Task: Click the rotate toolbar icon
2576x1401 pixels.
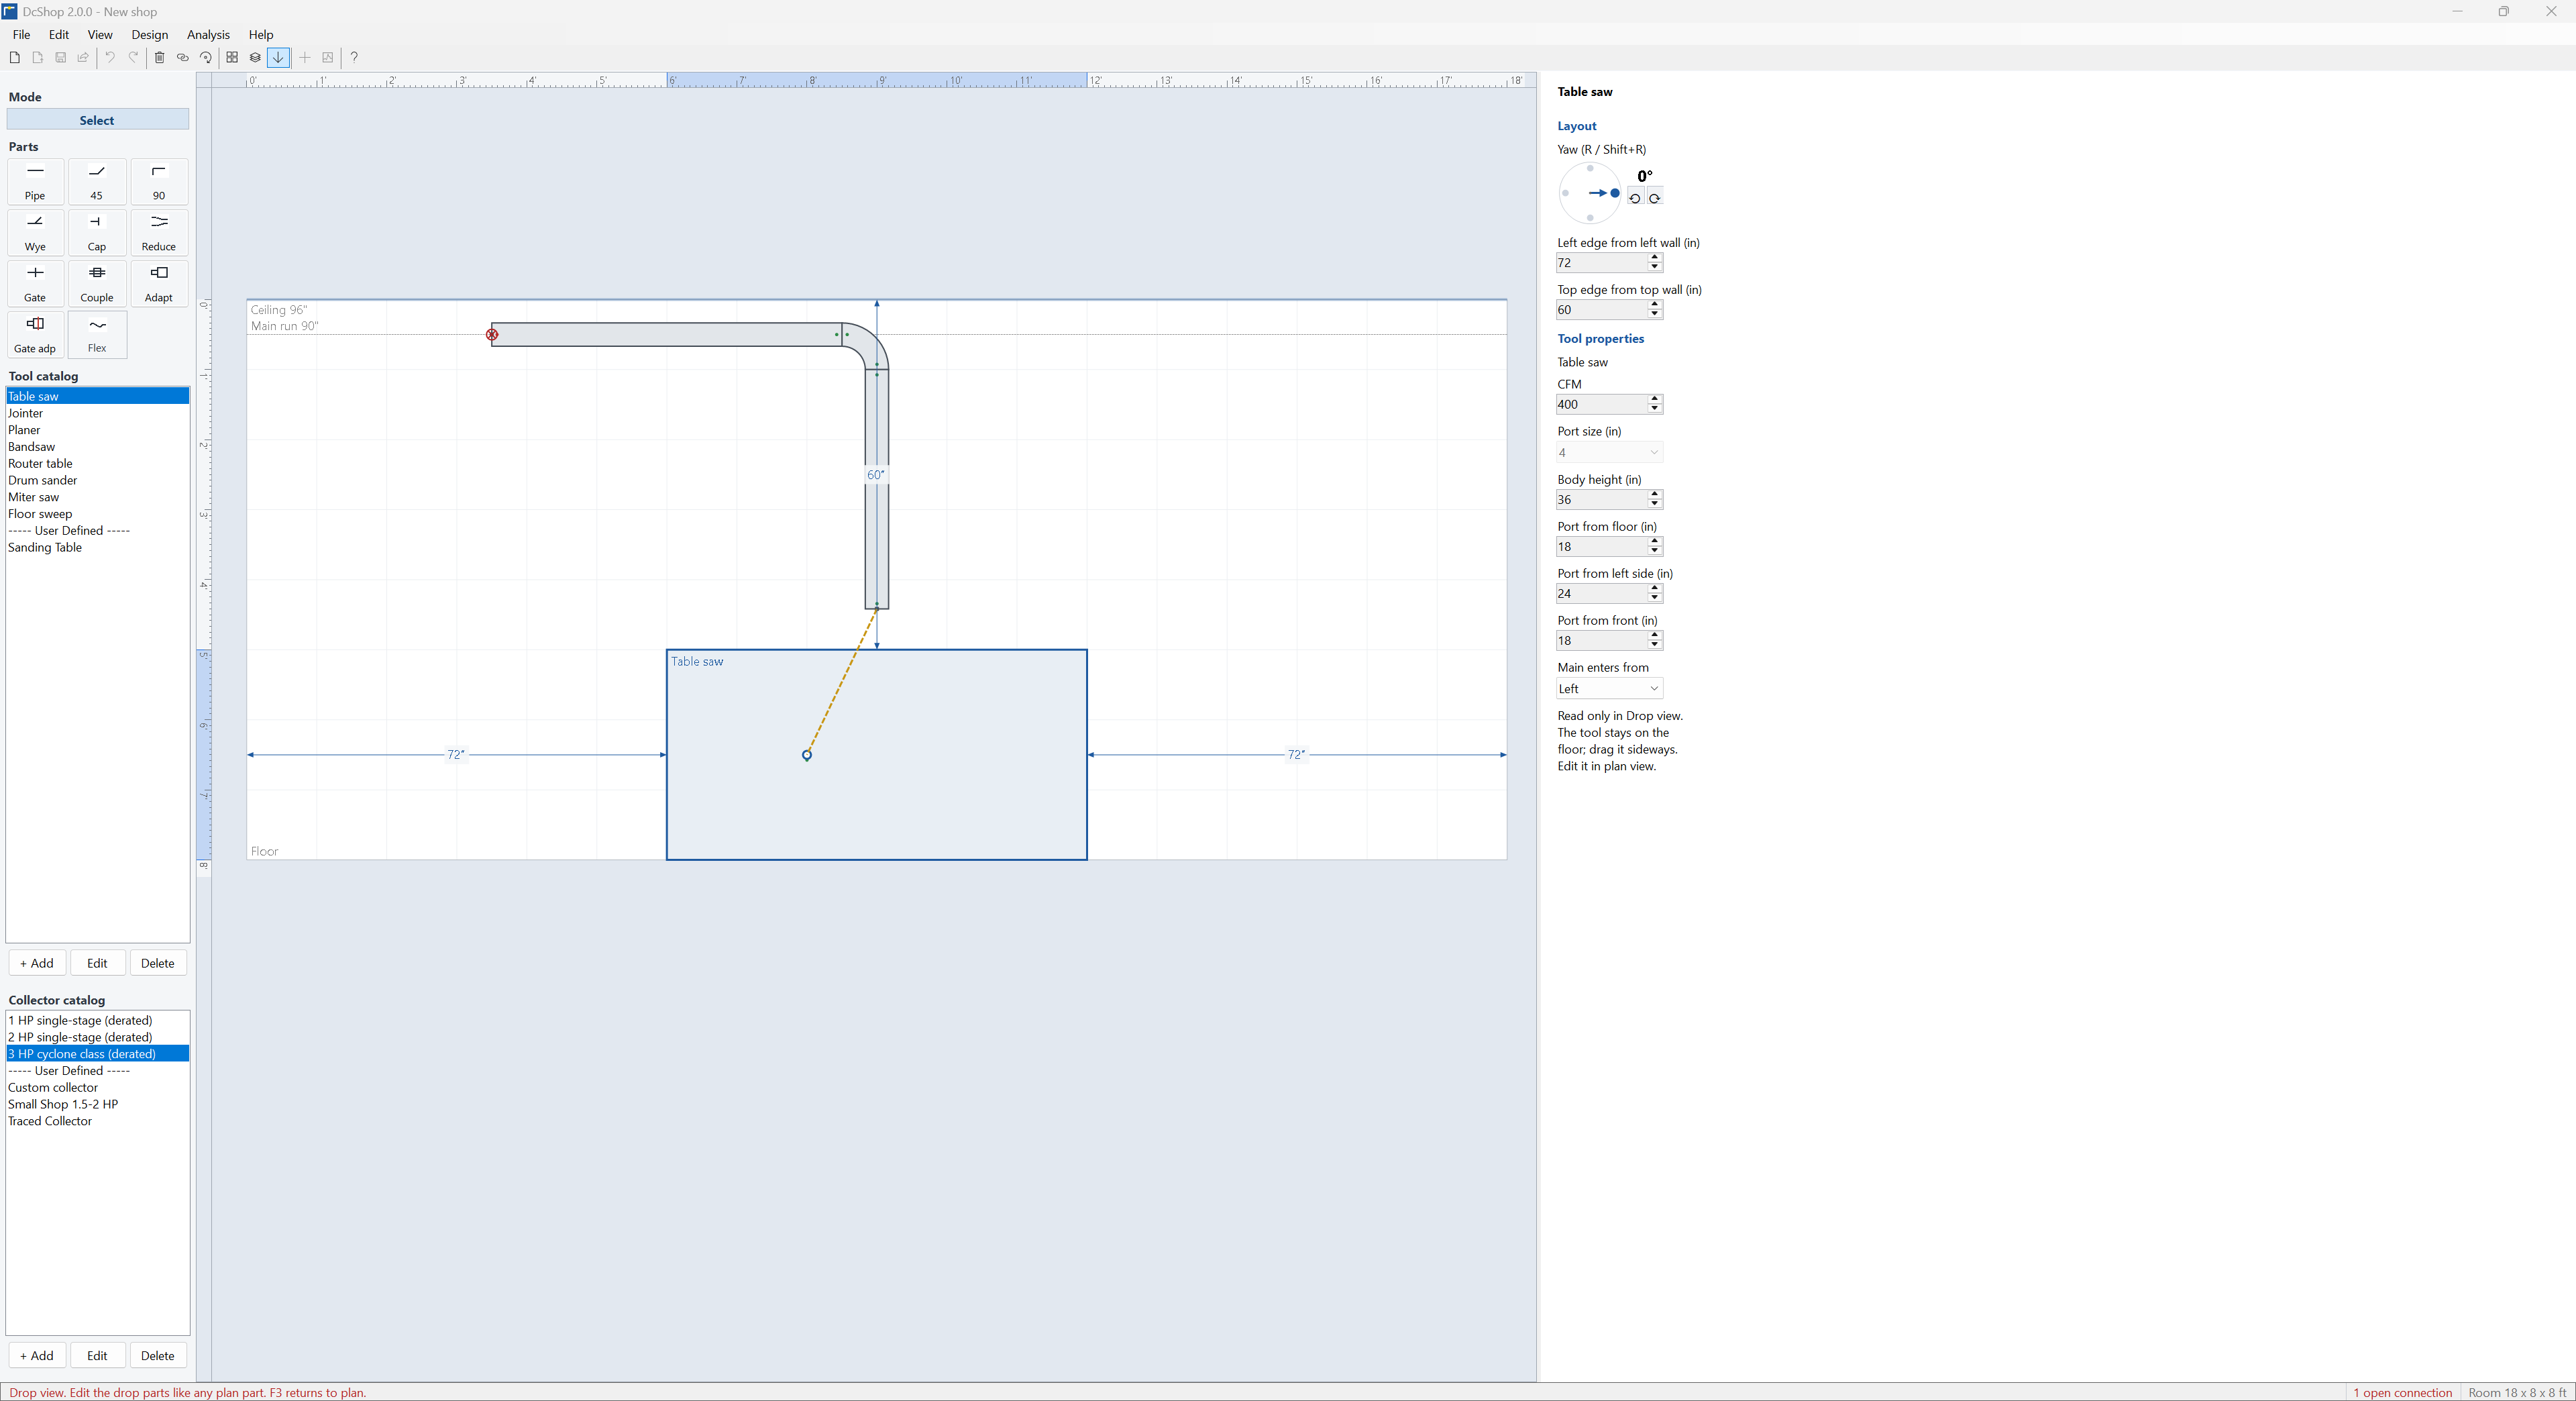Action: pos(205,58)
